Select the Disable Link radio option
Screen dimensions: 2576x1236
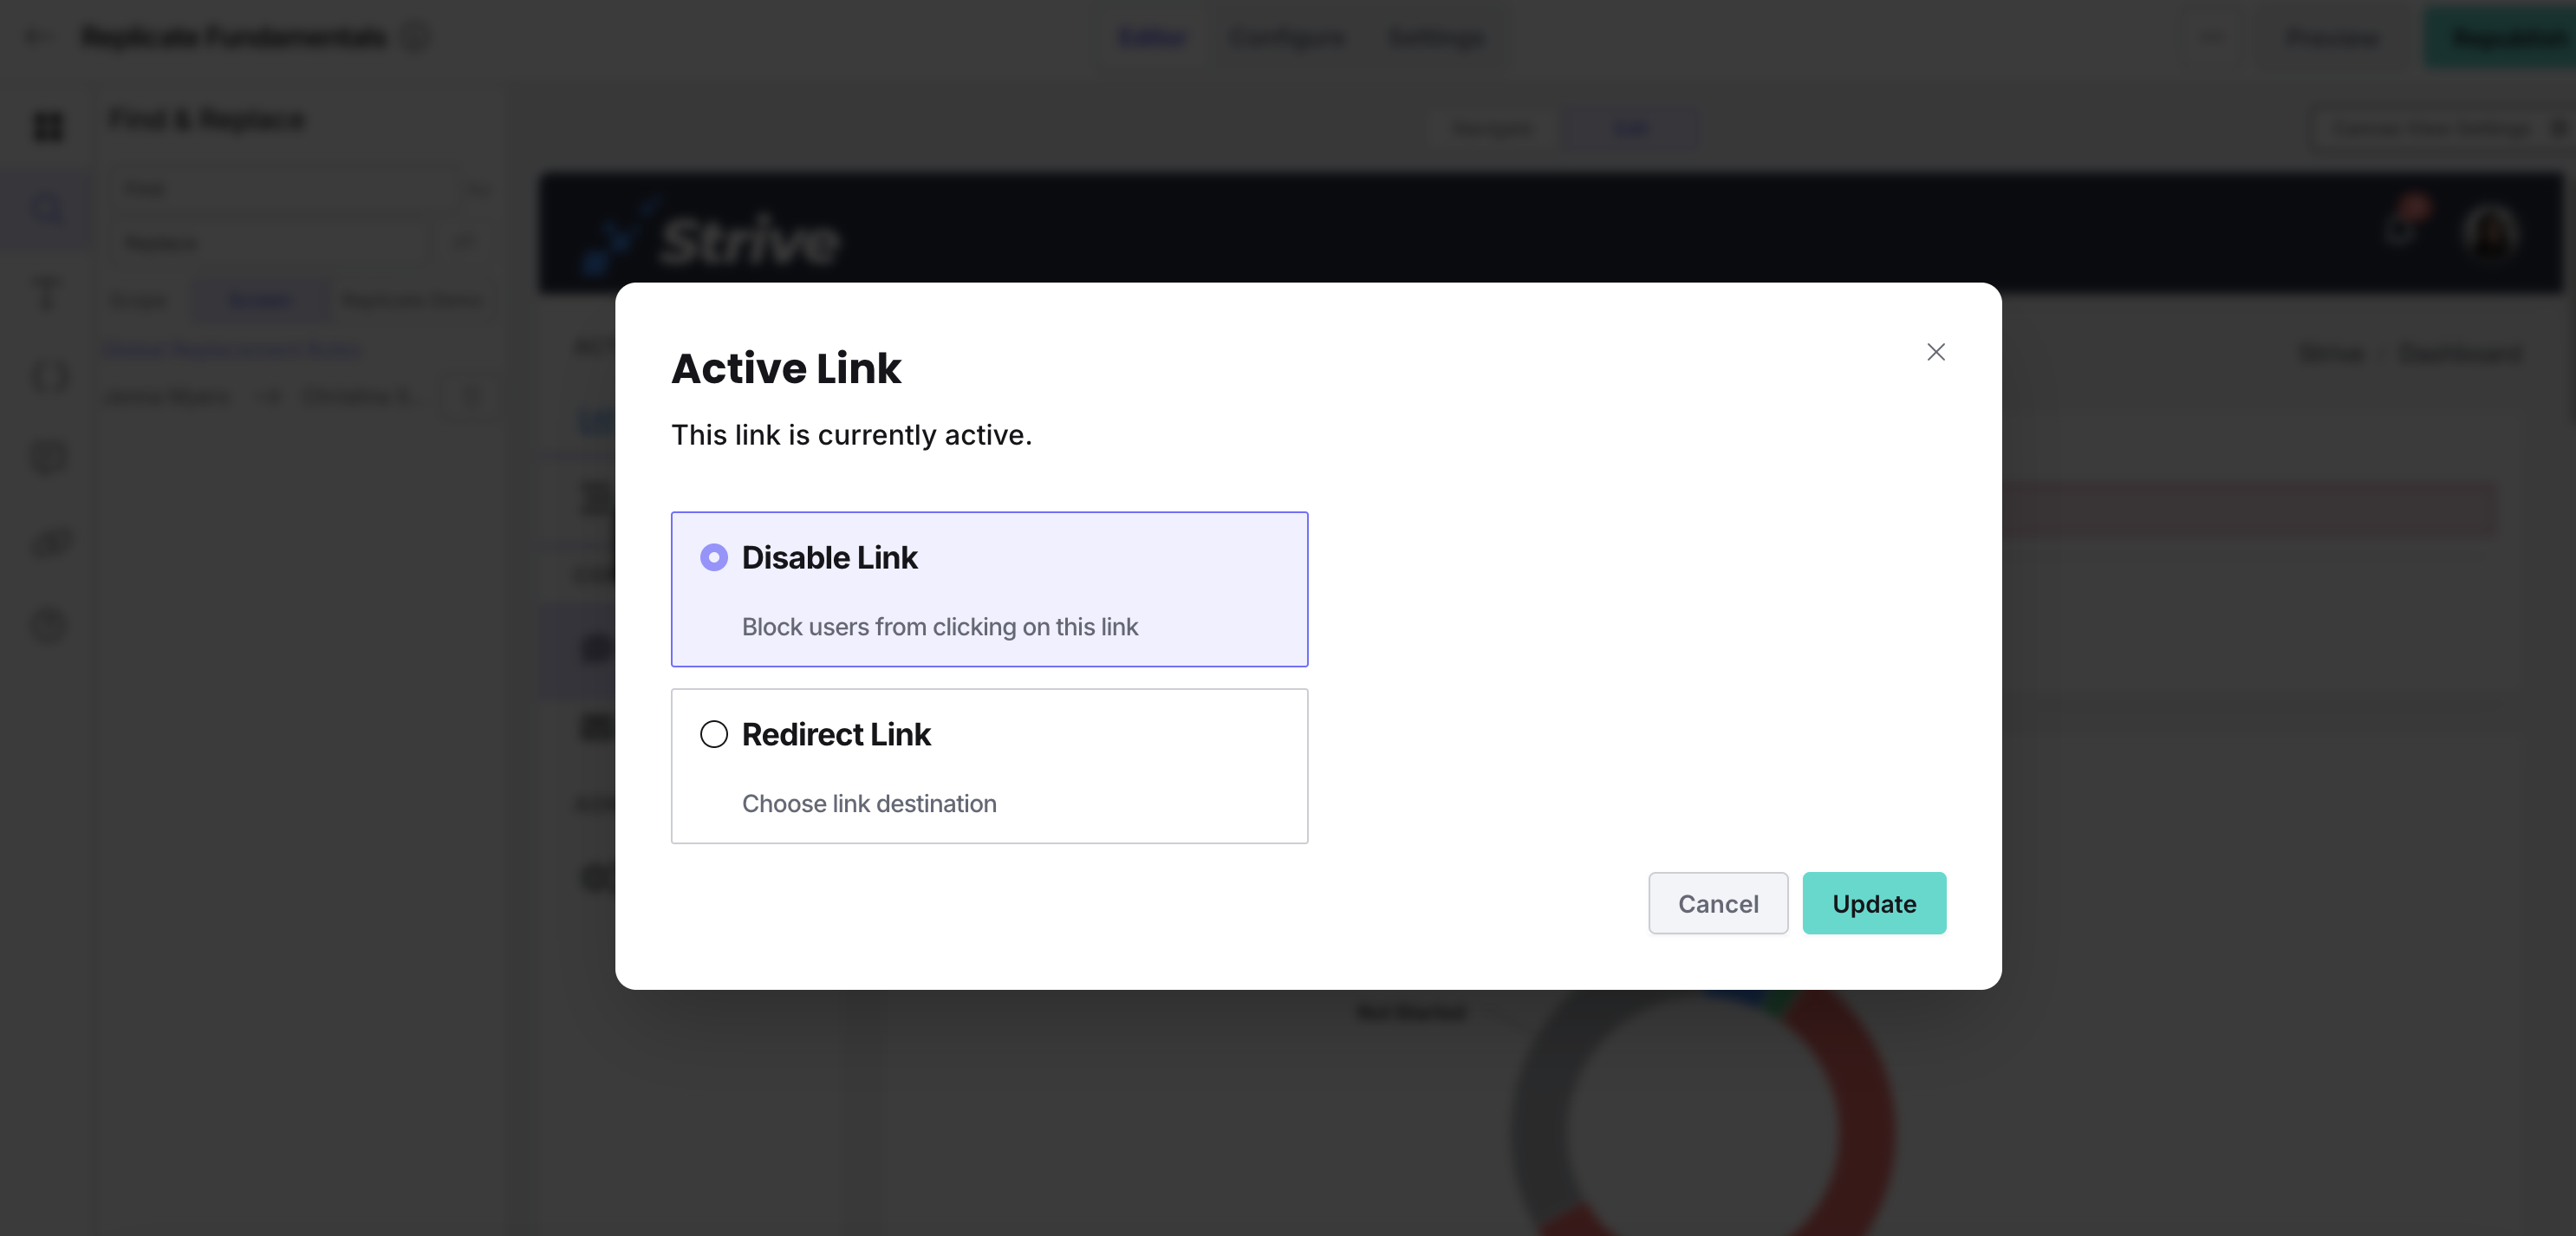pos(713,557)
